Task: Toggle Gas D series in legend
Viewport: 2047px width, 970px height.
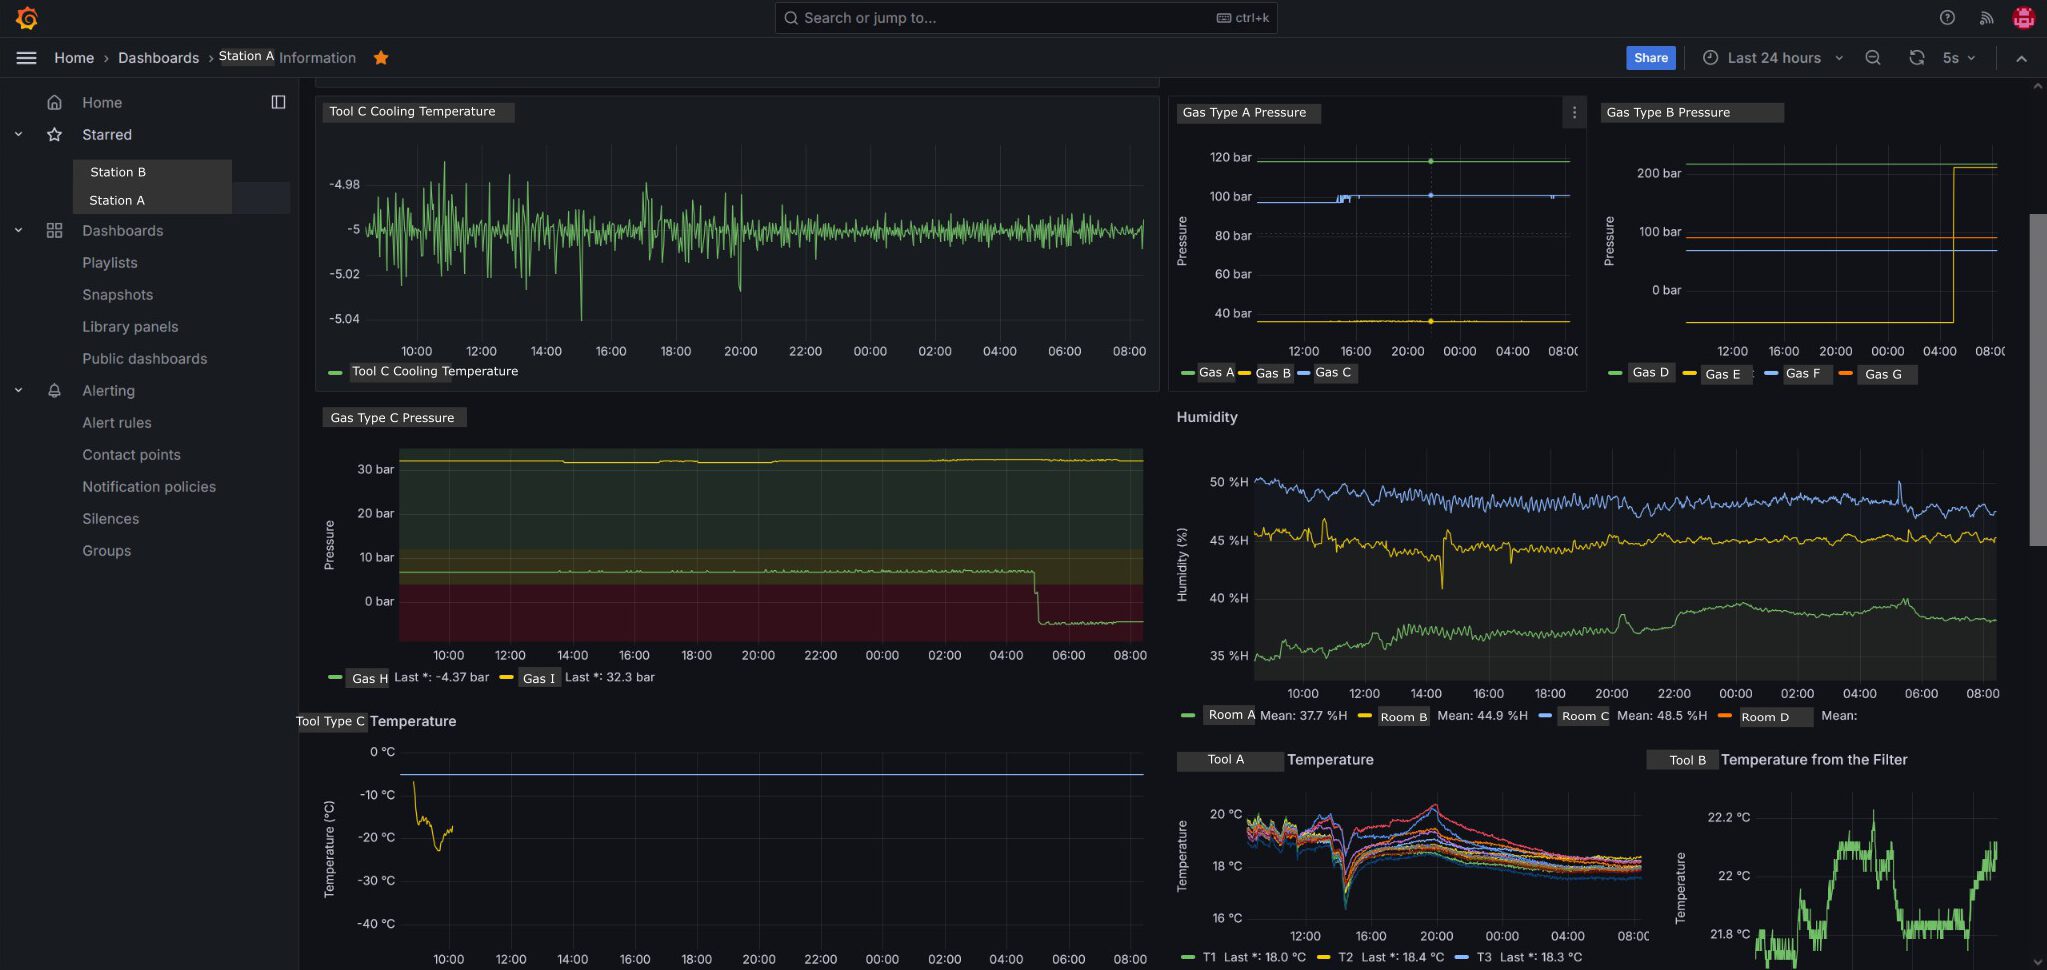Action: coord(1650,373)
